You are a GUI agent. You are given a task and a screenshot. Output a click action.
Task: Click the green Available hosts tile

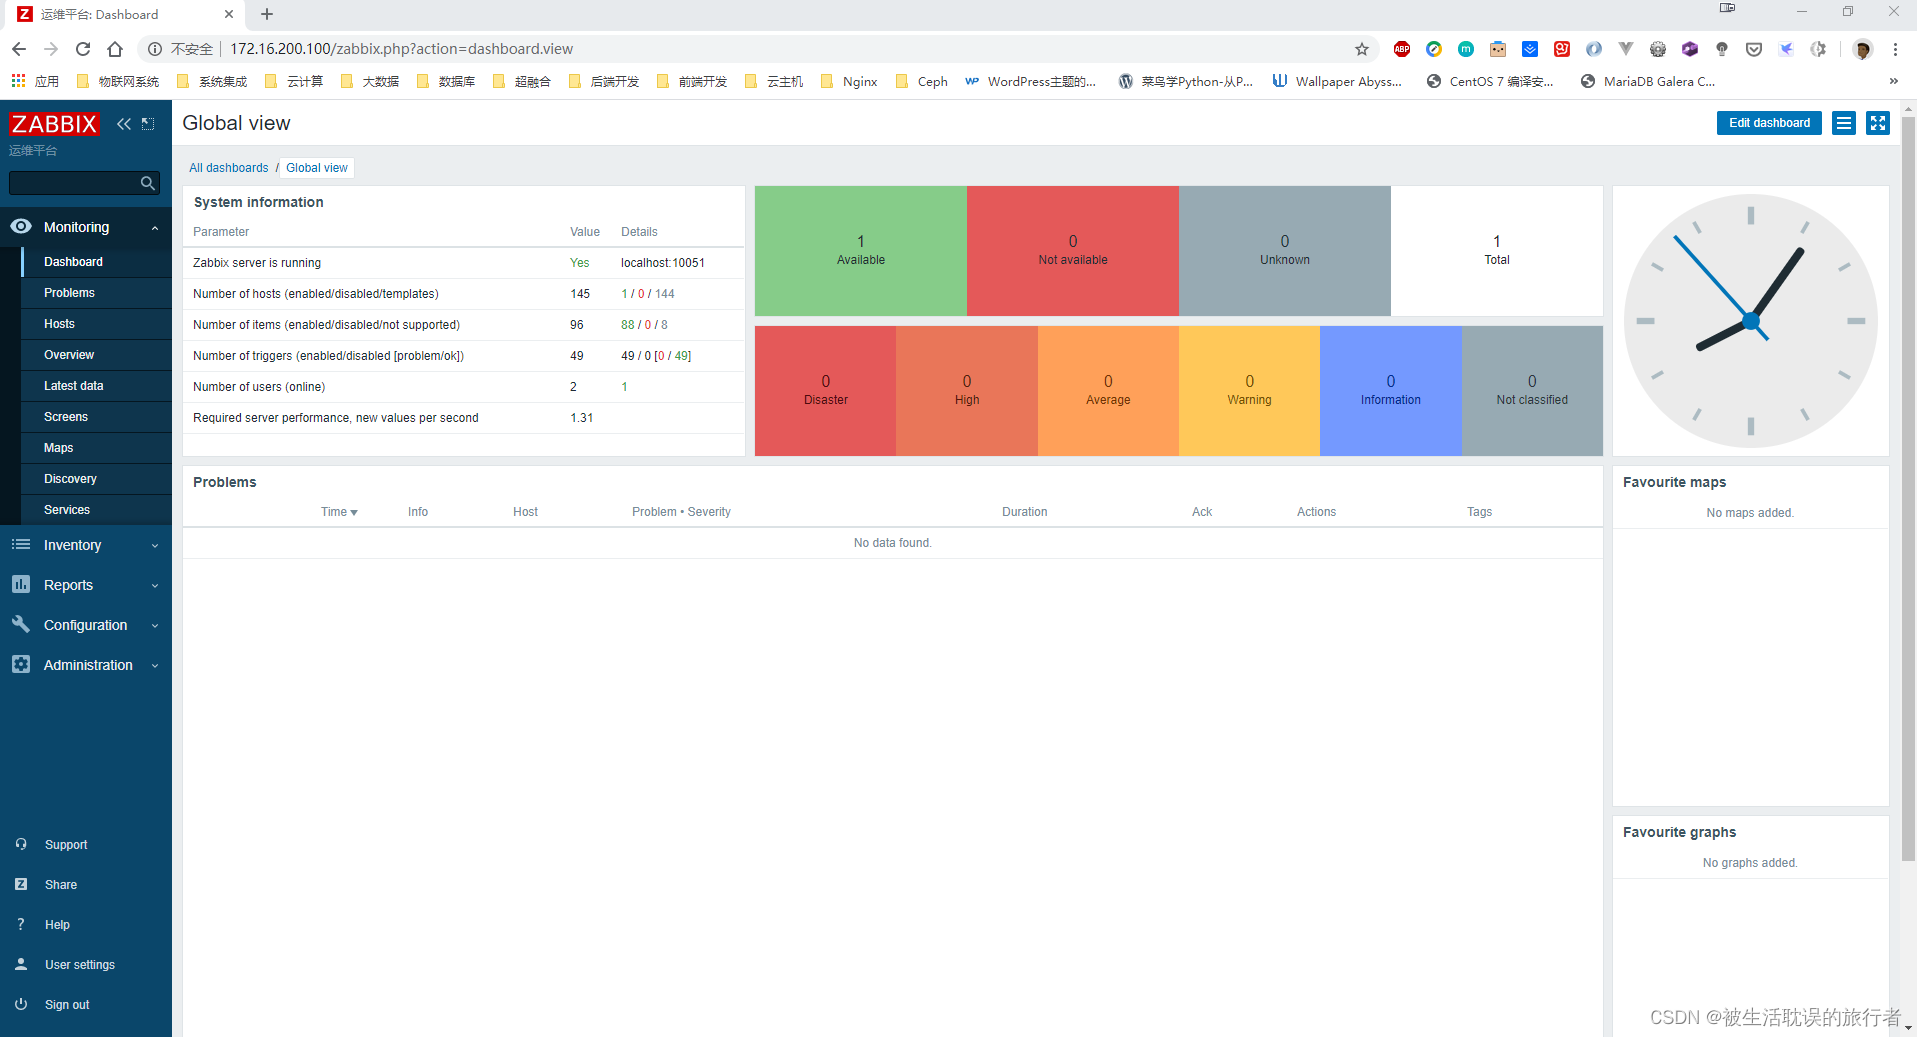[x=861, y=251]
